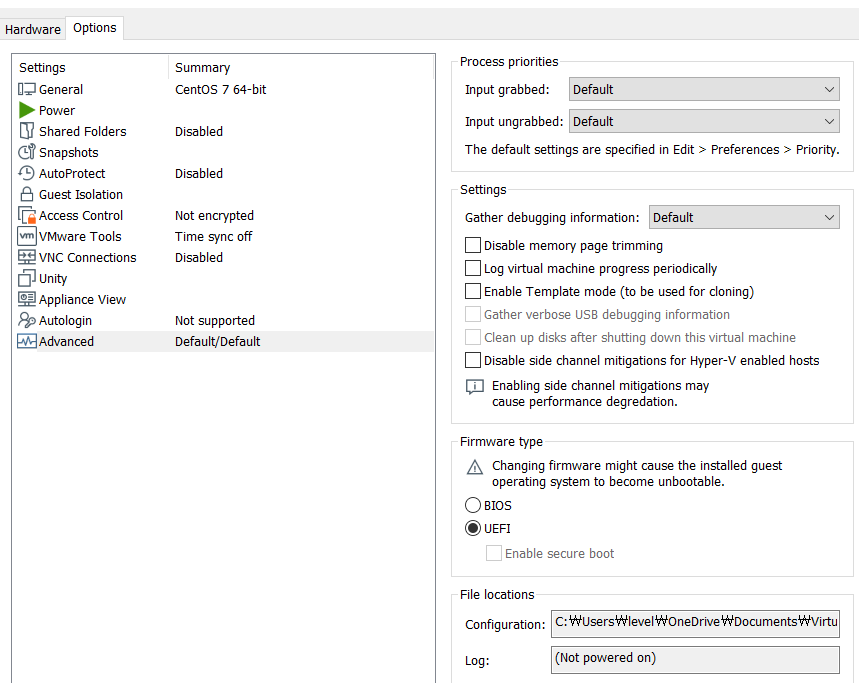Screen dimensions: 859x683
Task: Check Disable side channel mitigations option
Action: 473,360
